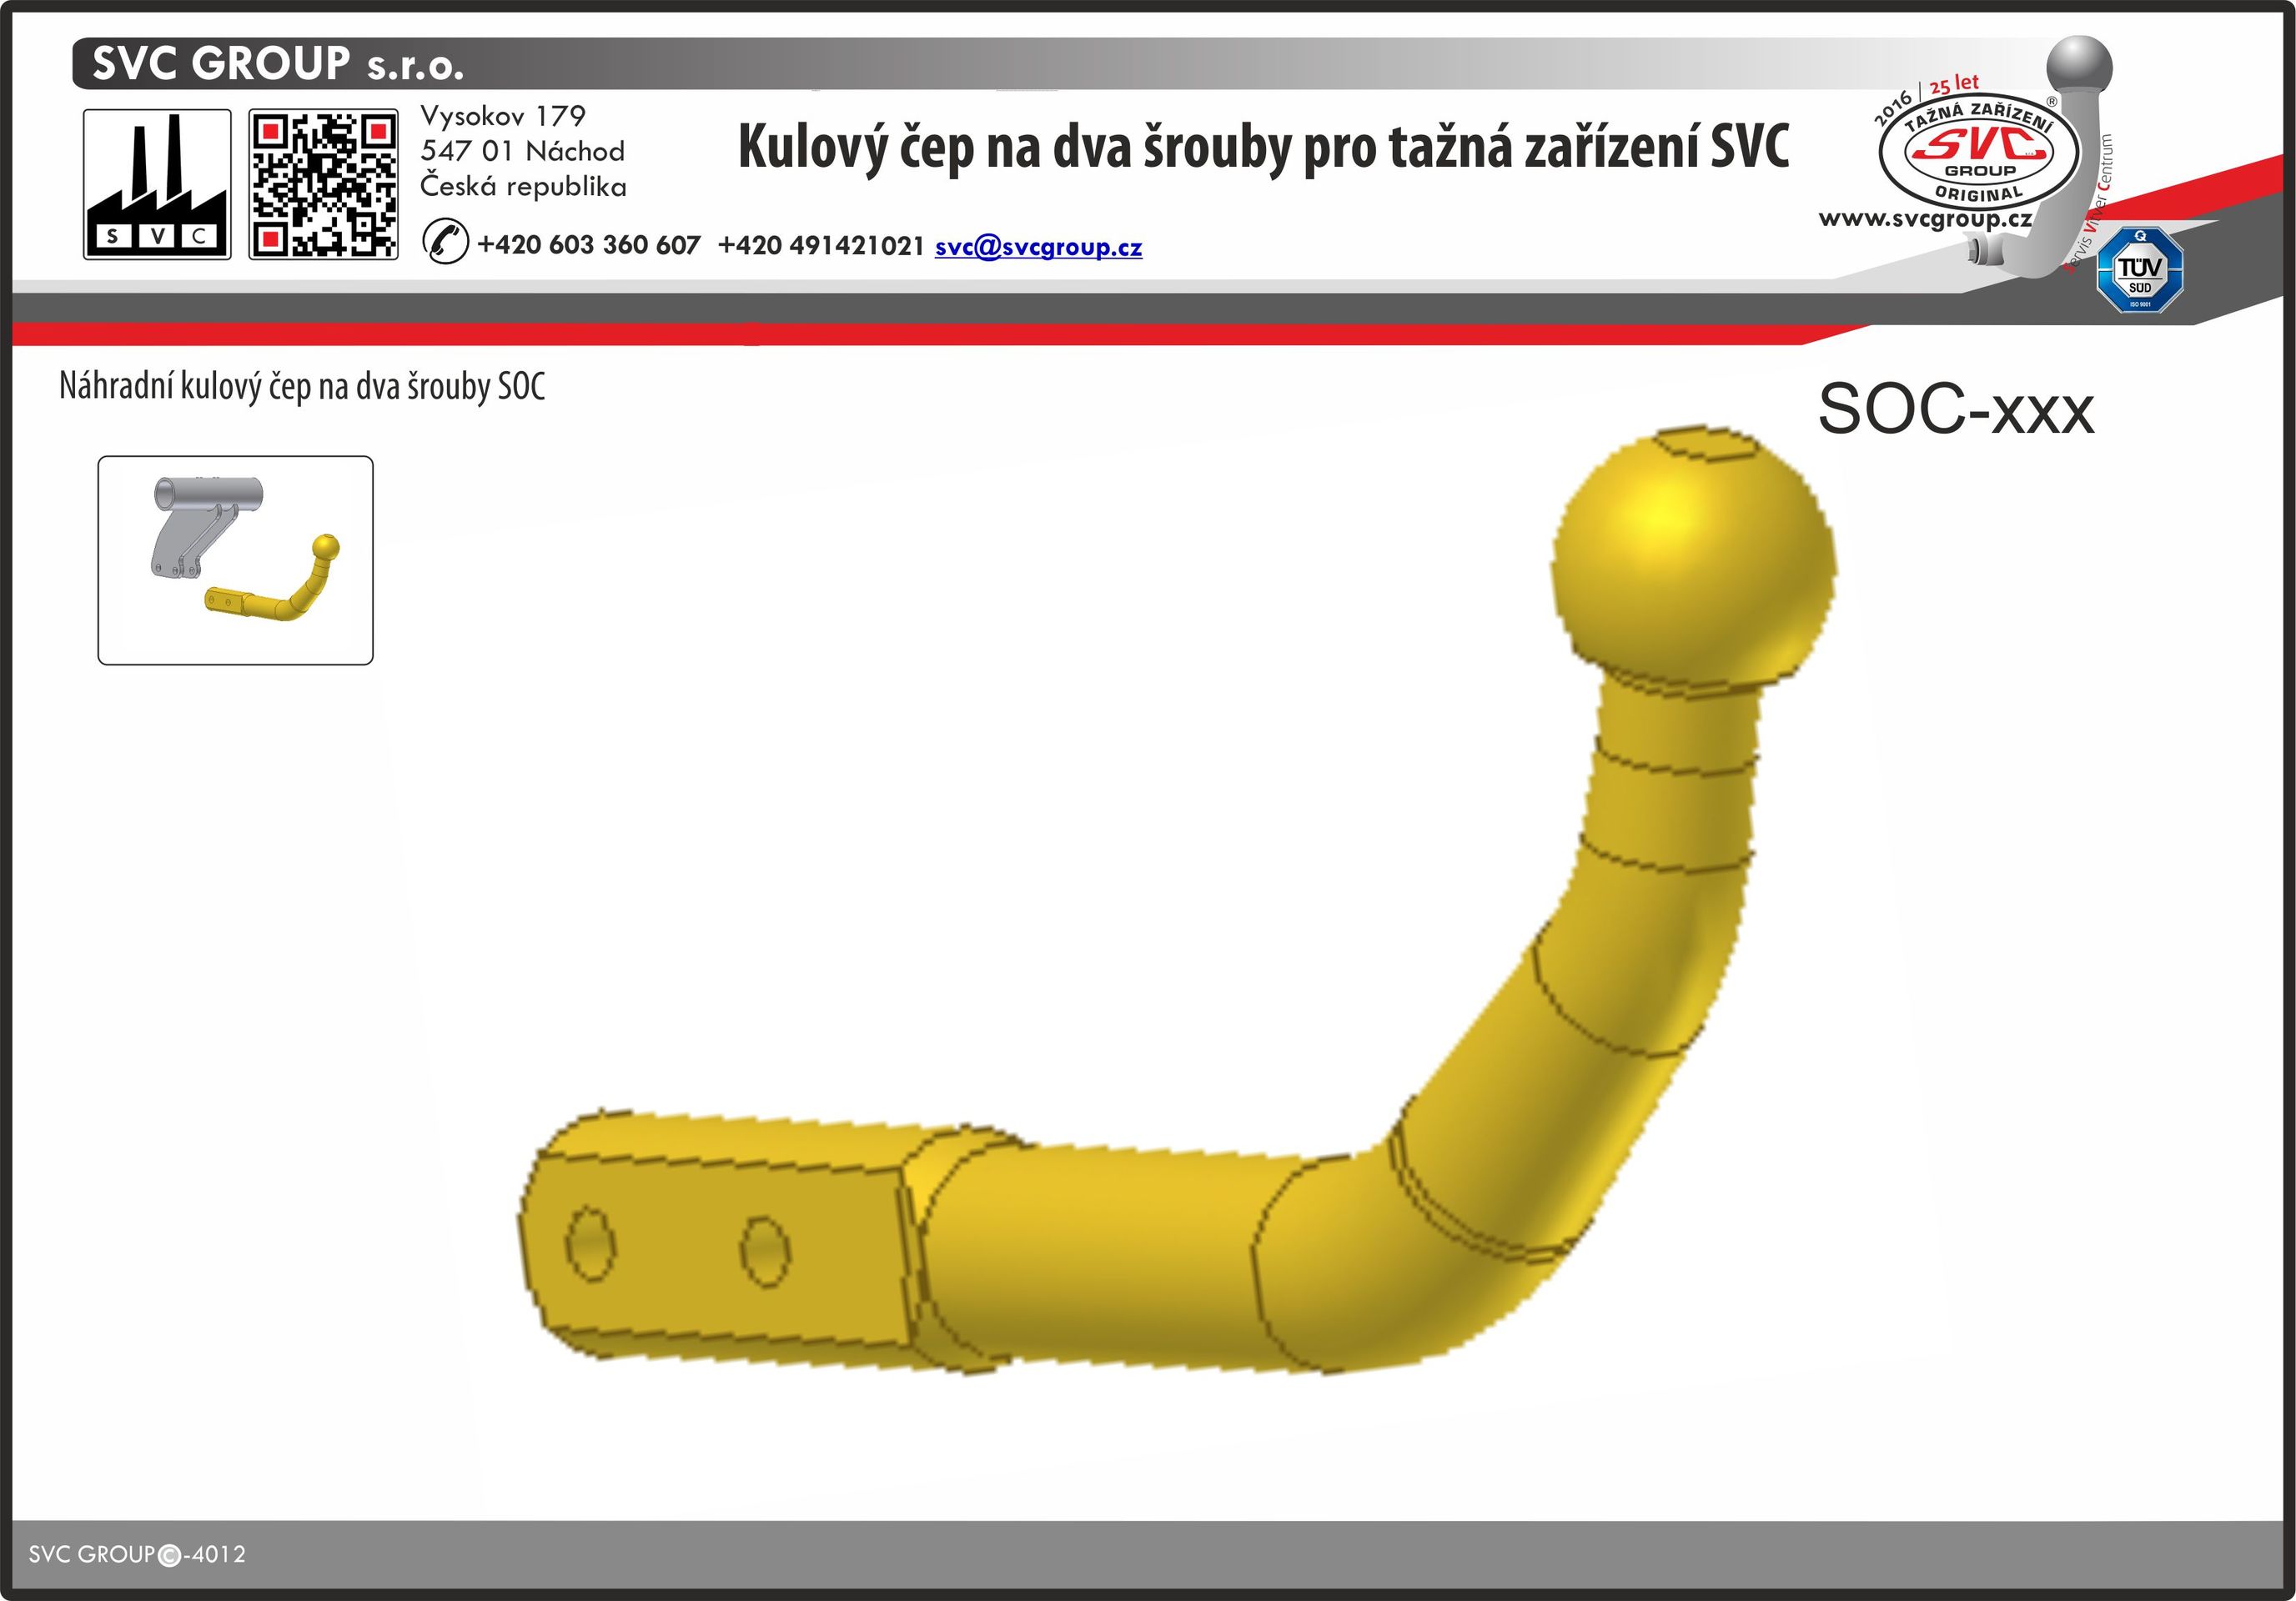The height and width of the screenshot is (1601, 2296).
Task: Click the left bolt hole on hitch
Action: [590, 1244]
